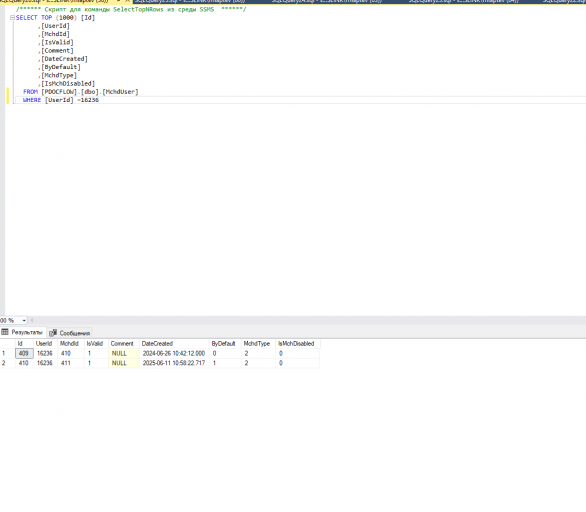Image resolution: width=586 pixels, height=512 pixels.
Task: Select the DateCreated column header in results
Action: pos(174,344)
